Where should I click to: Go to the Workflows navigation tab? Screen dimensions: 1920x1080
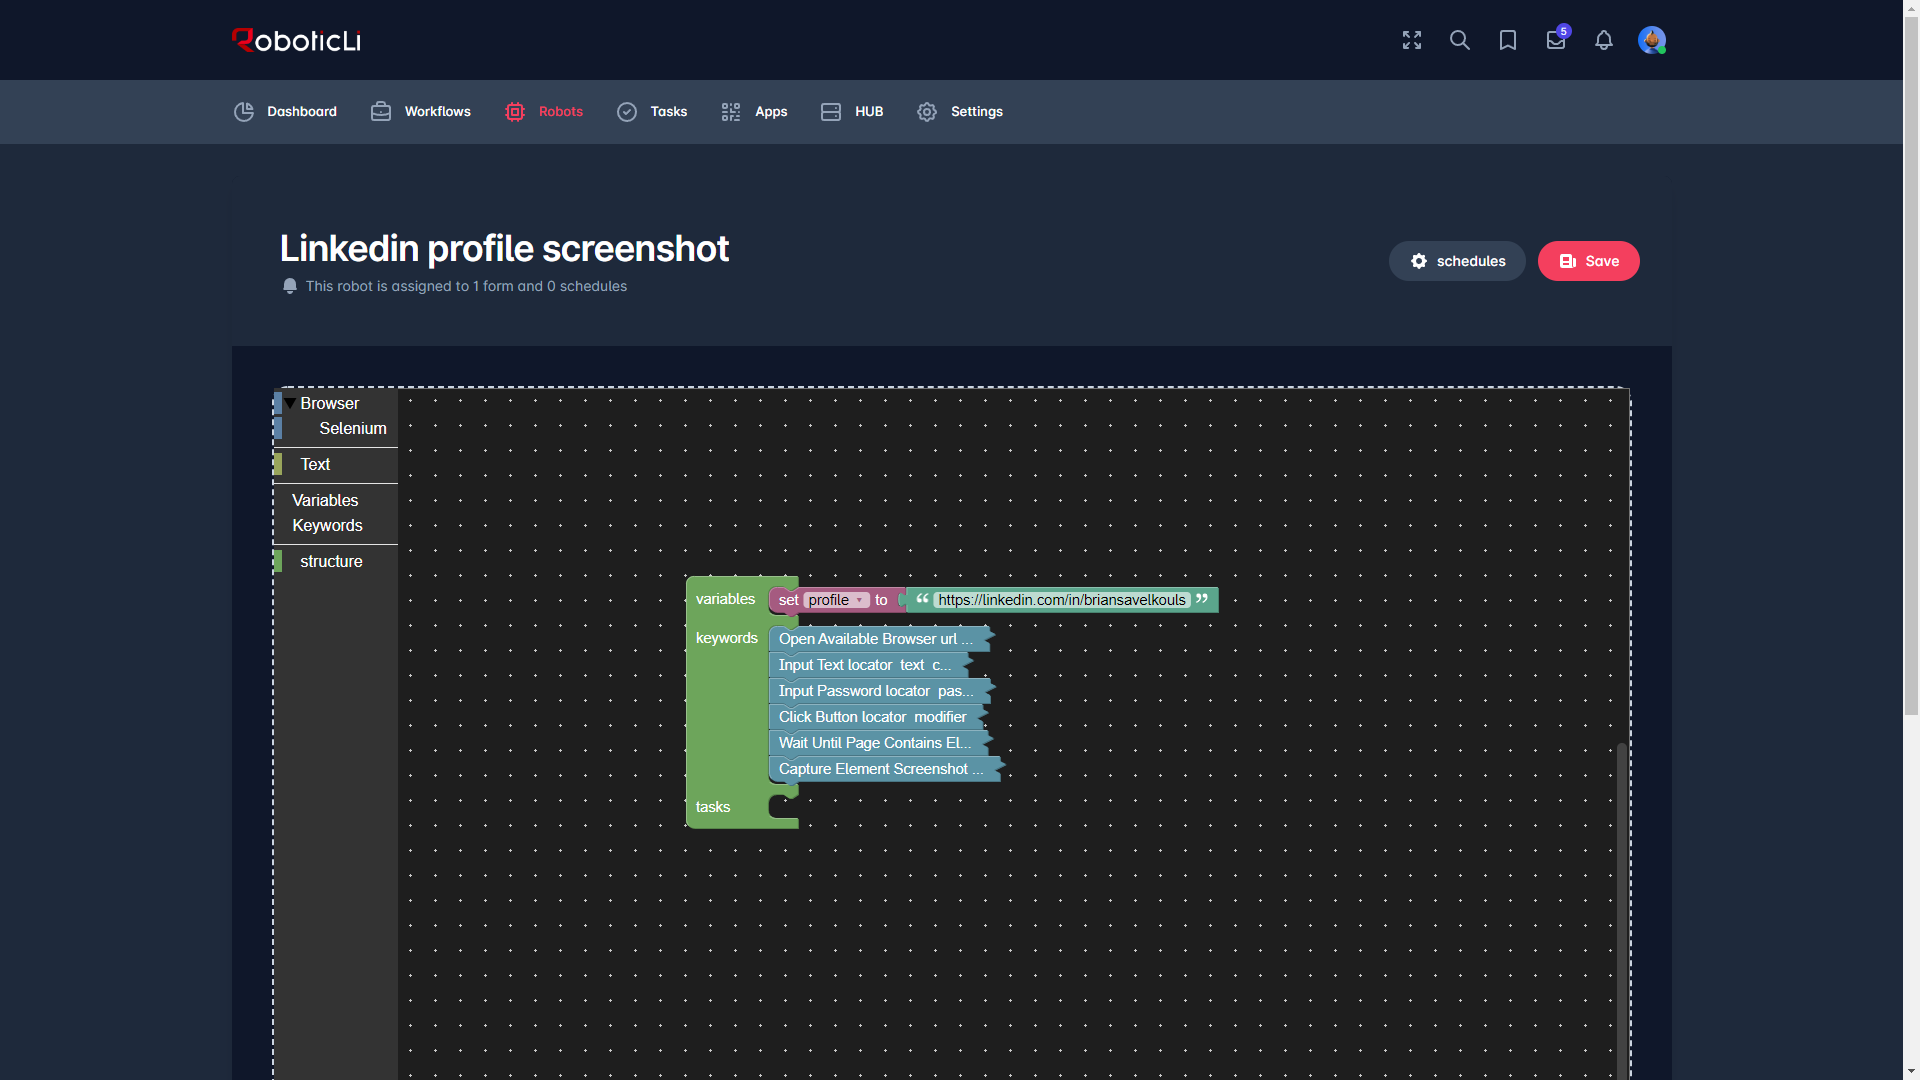click(421, 112)
